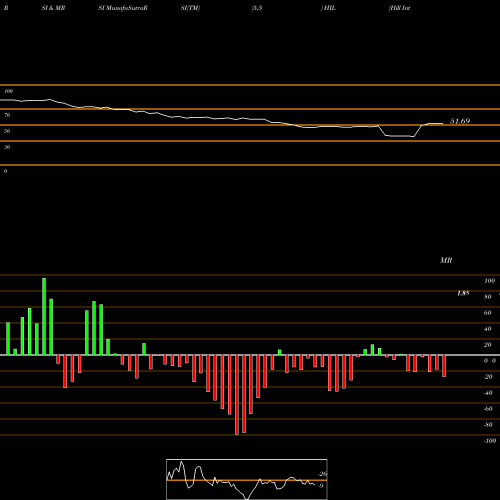Click the '(Hill Int' title text
Screen dimensions: 500x500
coord(399,8)
